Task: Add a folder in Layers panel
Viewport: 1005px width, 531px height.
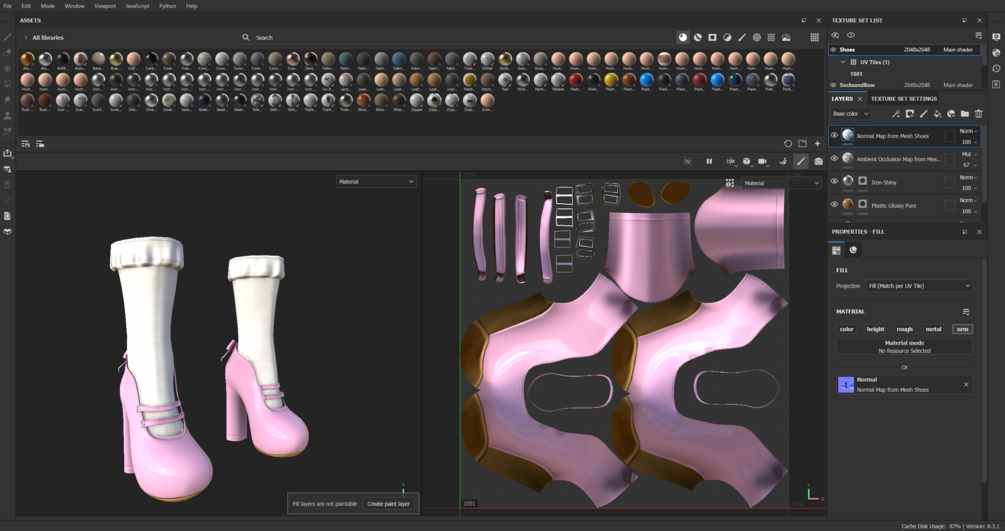Action: [x=965, y=114]
